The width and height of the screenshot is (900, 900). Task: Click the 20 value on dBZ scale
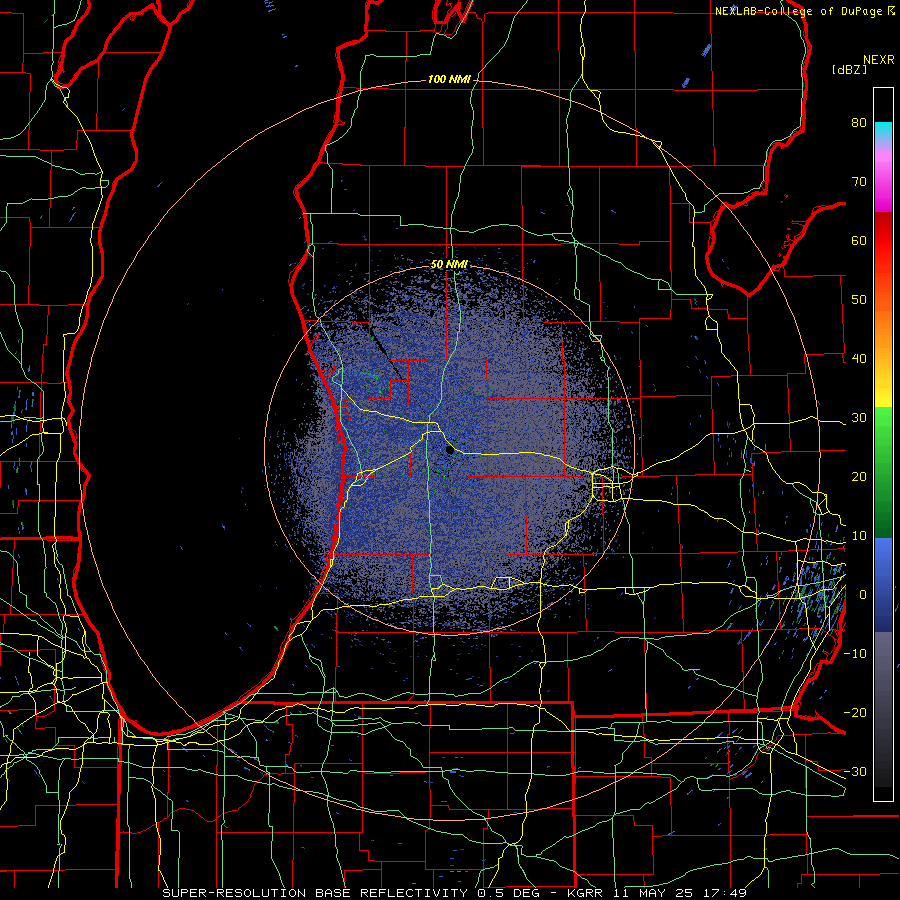coord(859,477)
